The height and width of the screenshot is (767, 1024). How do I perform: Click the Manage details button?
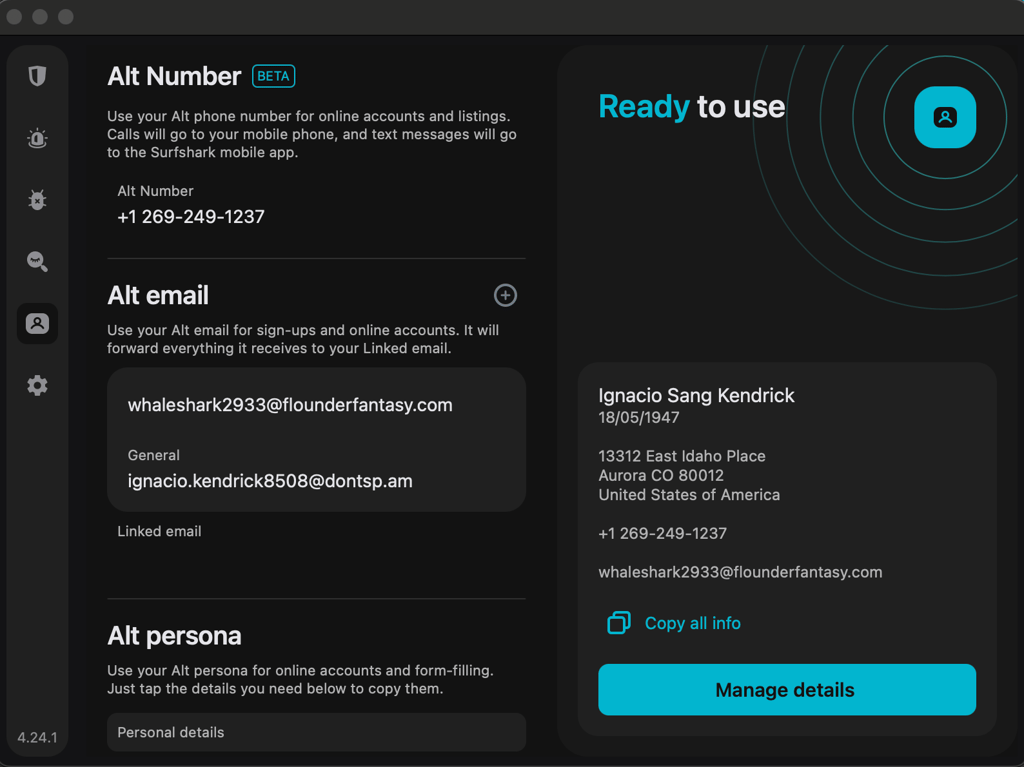(x=787, y=689)
